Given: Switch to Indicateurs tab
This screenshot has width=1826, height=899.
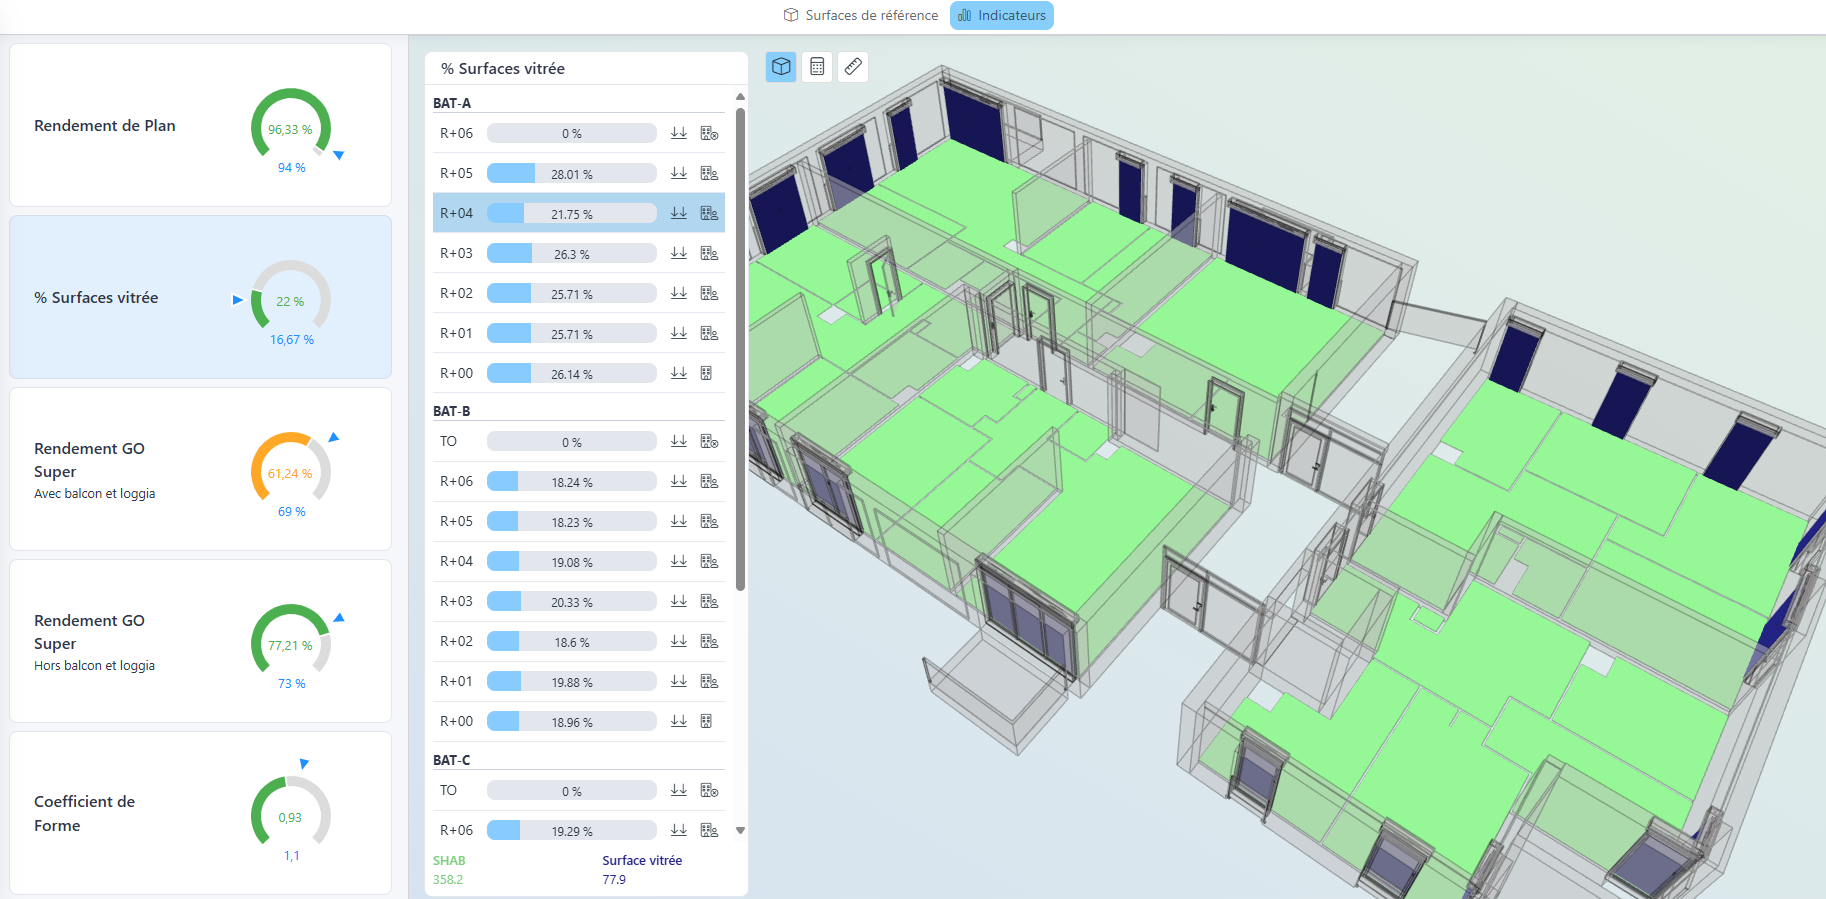Looking at the screenshot, I should coord(1001,15).
